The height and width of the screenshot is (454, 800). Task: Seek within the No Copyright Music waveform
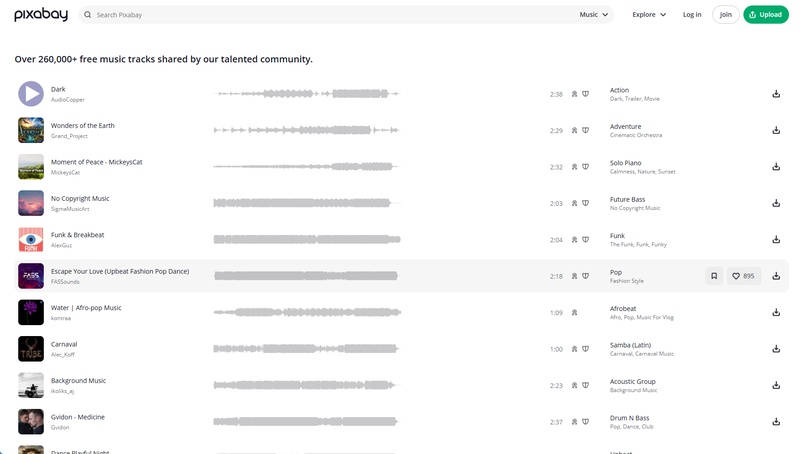(306, 203)
